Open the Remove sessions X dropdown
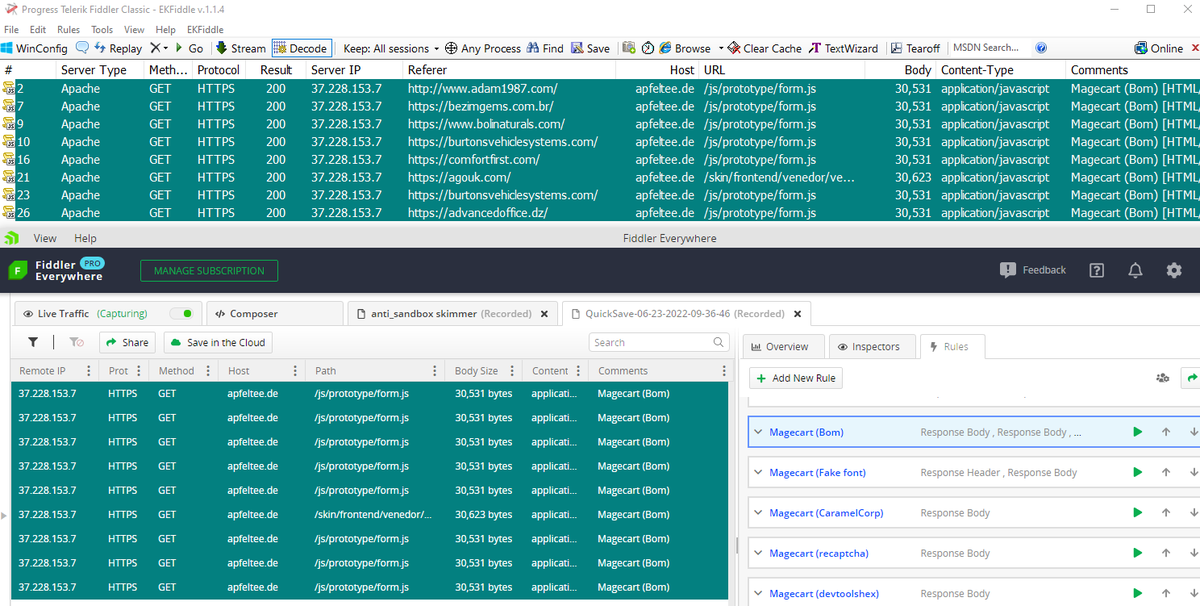 [x=160, y=48]
